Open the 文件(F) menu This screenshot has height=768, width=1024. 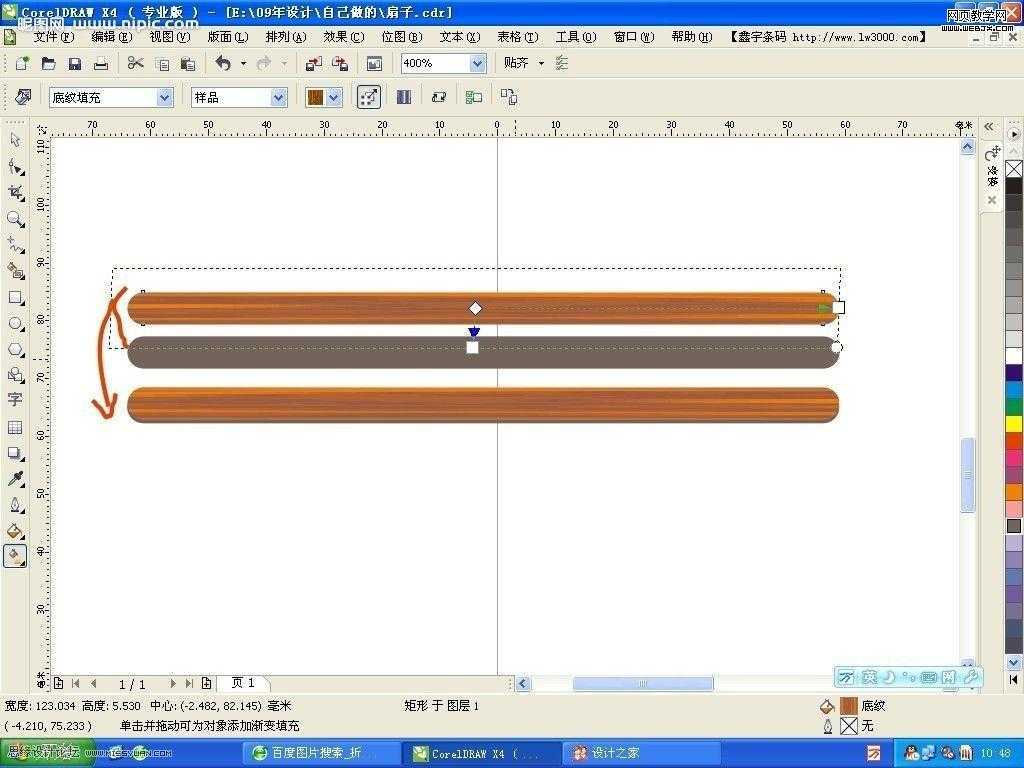click(54, 37)
